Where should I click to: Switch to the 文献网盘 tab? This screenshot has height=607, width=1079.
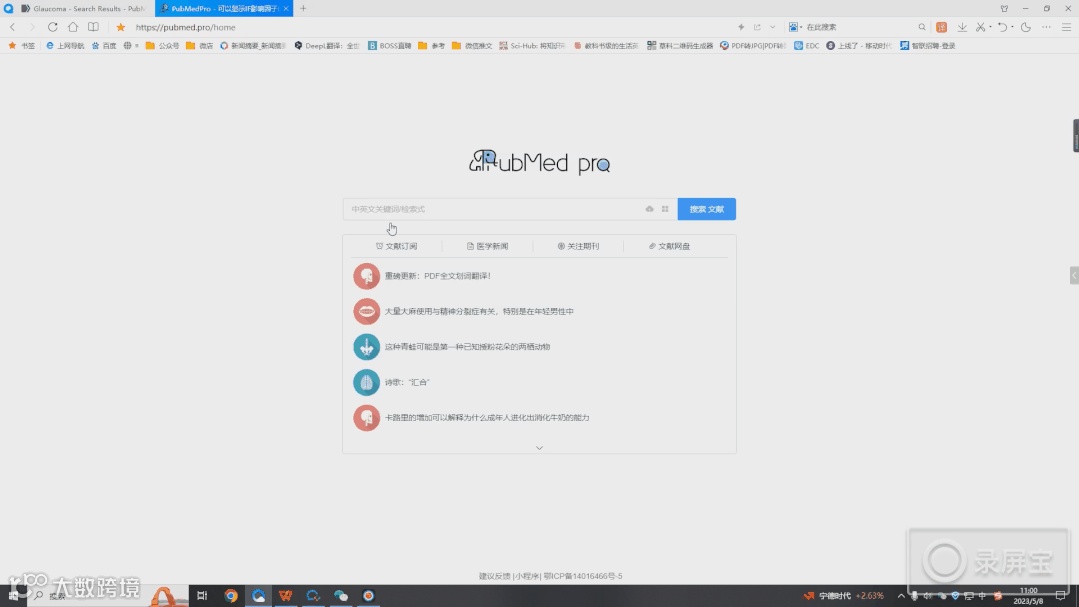pyautogui.click(x=669, y=246)
